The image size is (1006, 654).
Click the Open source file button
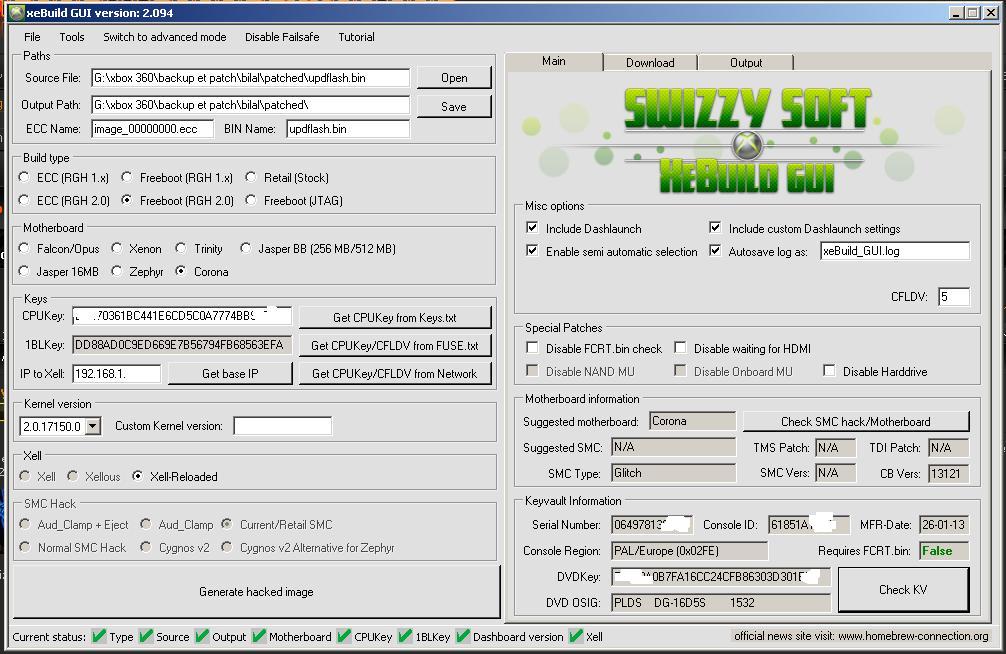(x=454, y=78)
